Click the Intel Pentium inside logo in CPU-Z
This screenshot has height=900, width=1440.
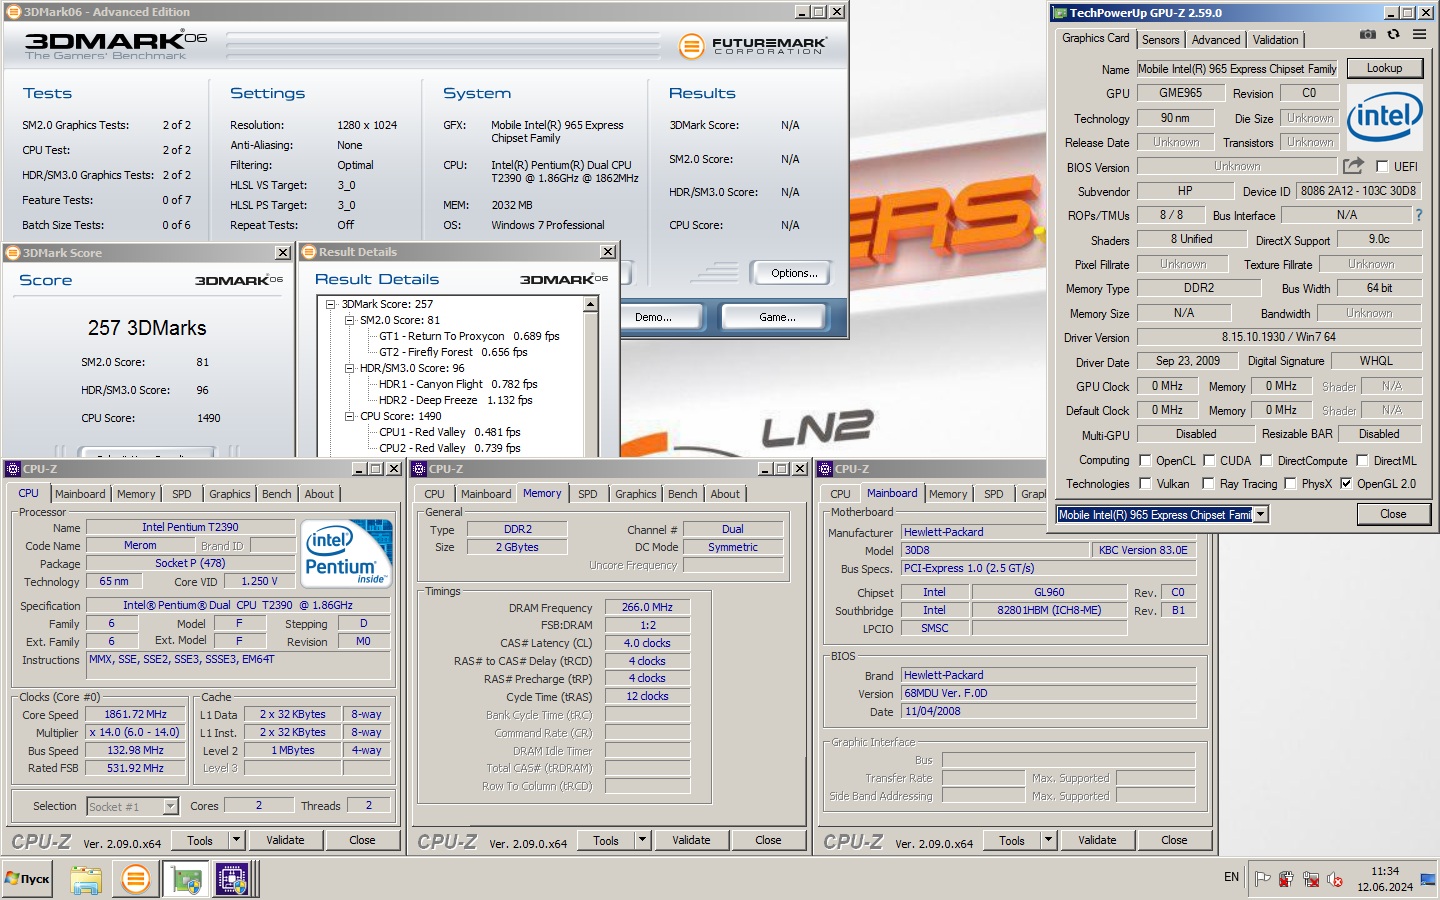tap(346, 553)
